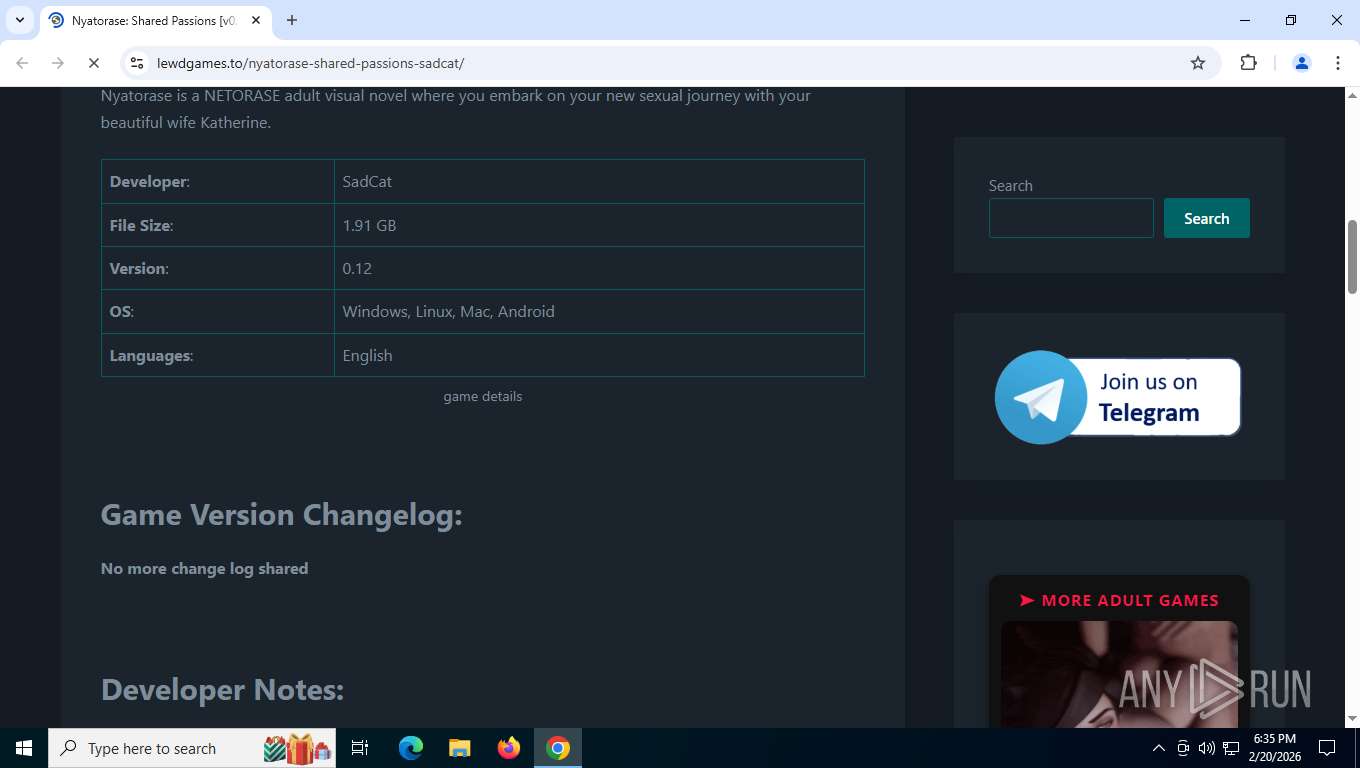Click the Meet Now camera tray icon
The width and height of the screenshot is (1360, 768).
click(1183, 748)
